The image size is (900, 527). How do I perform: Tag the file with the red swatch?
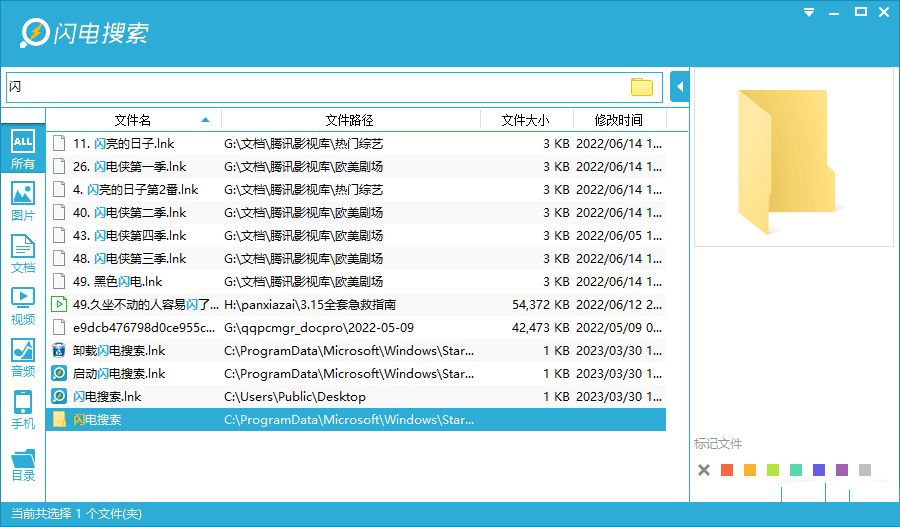pyautogui.click(x=727, y=470)
